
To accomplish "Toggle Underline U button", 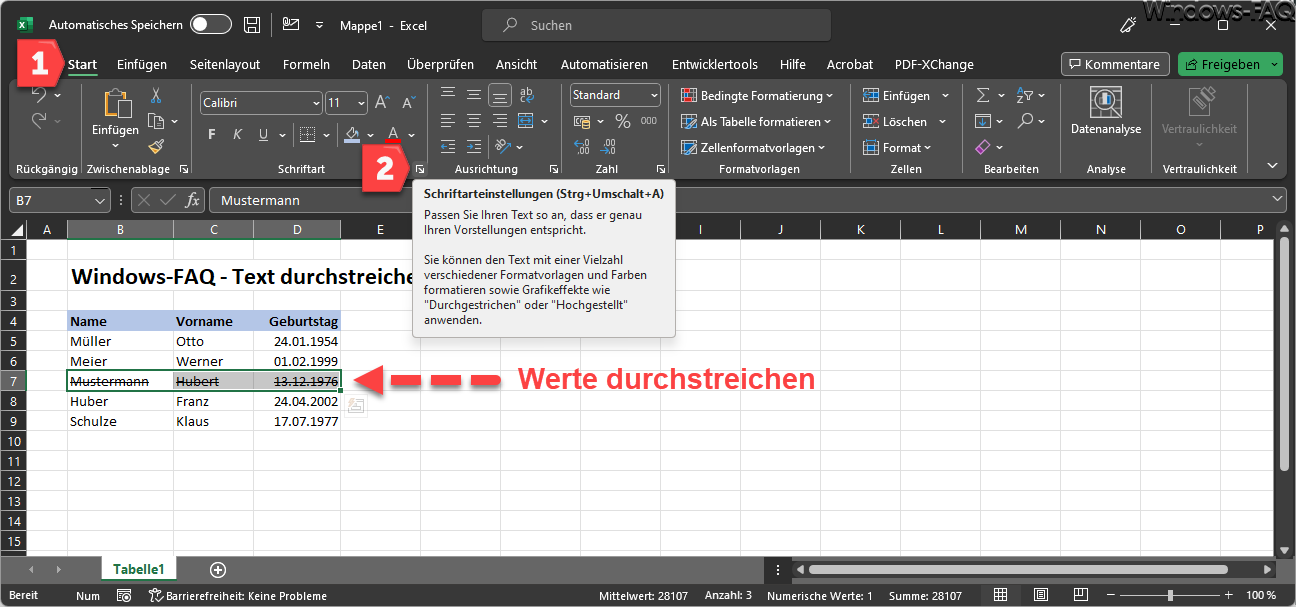I will click(263, 134).
